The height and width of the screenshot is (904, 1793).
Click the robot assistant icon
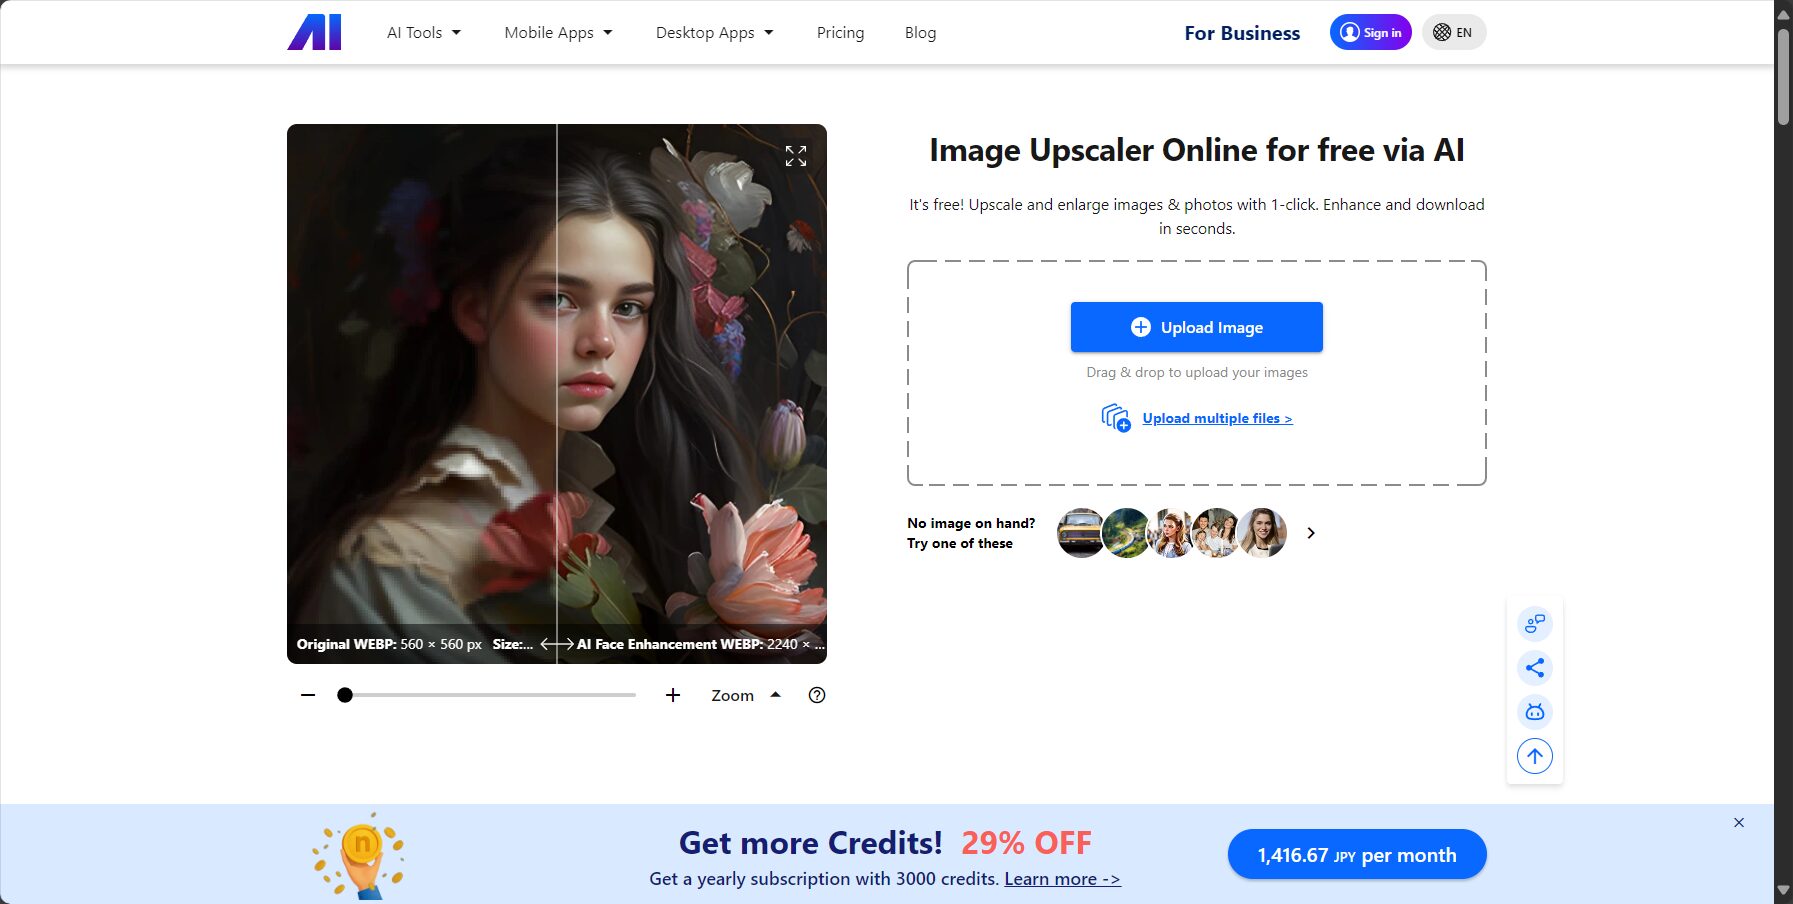(1535, 712)
